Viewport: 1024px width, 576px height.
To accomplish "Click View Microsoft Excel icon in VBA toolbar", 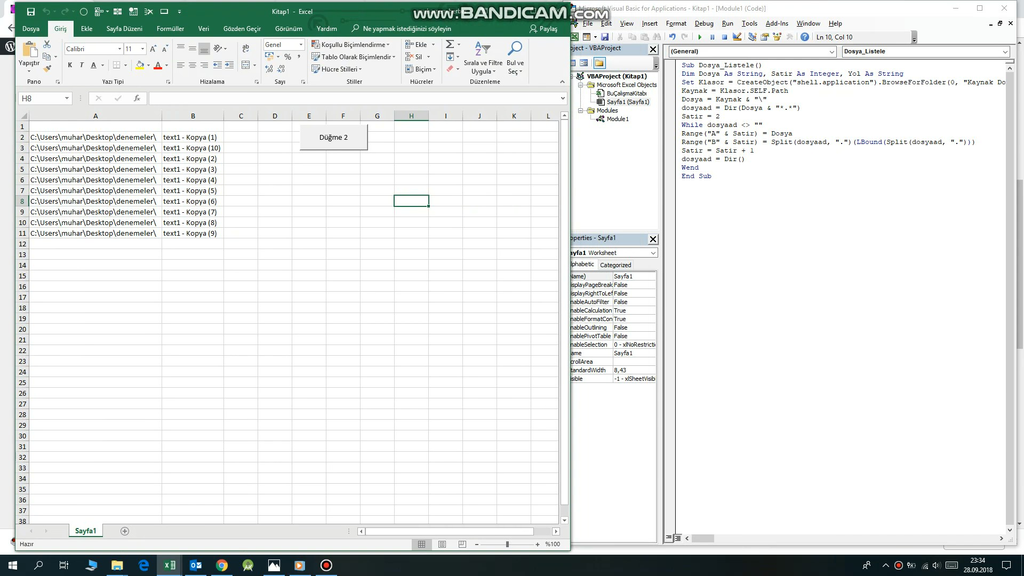I will [x=575, y=37].
